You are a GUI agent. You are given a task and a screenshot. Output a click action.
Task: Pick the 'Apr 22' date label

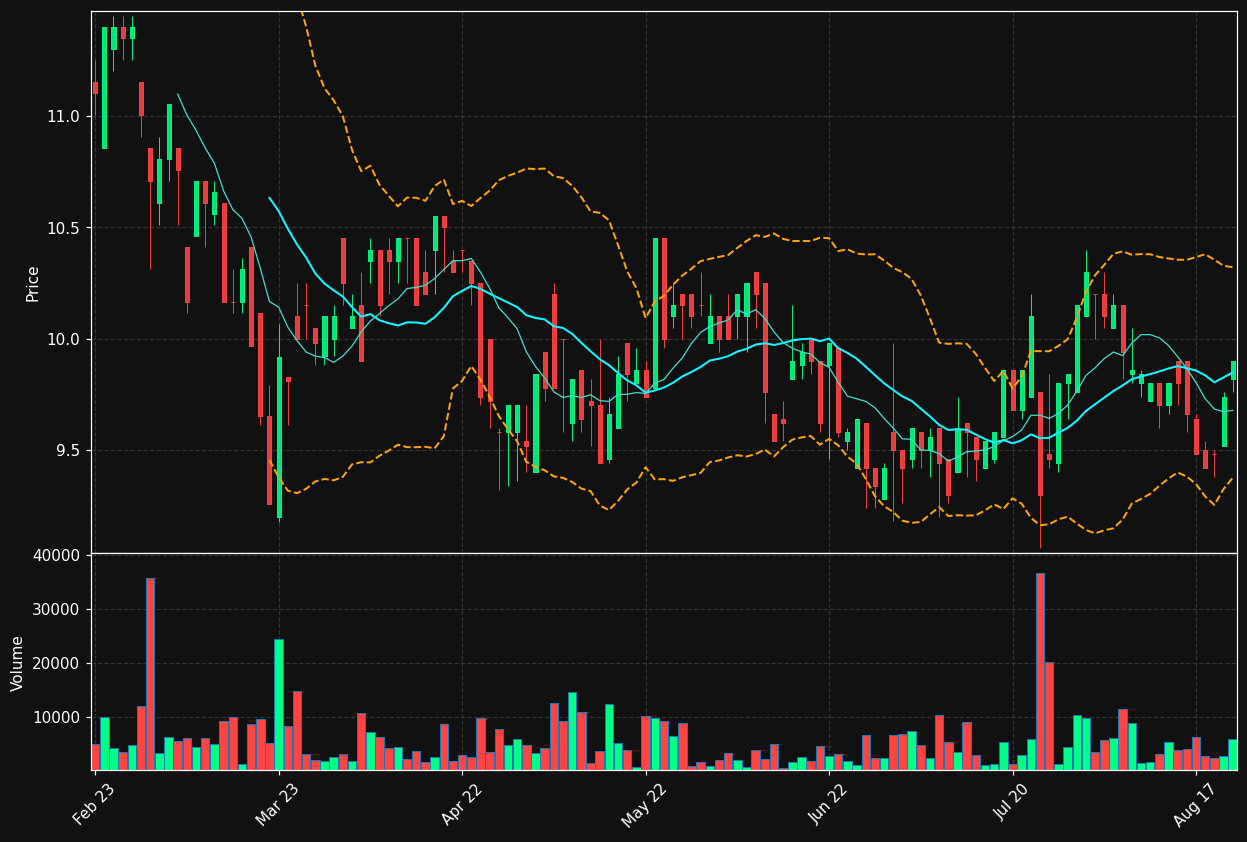[461, 805]
